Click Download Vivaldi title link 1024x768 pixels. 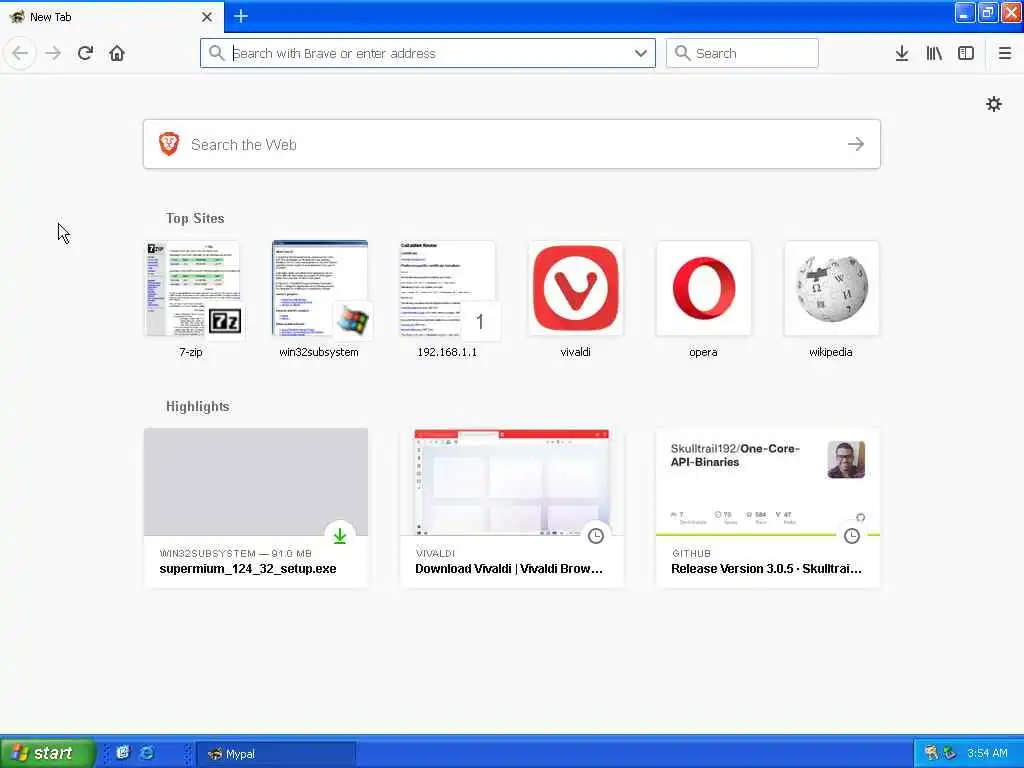(x=509, y=569)
